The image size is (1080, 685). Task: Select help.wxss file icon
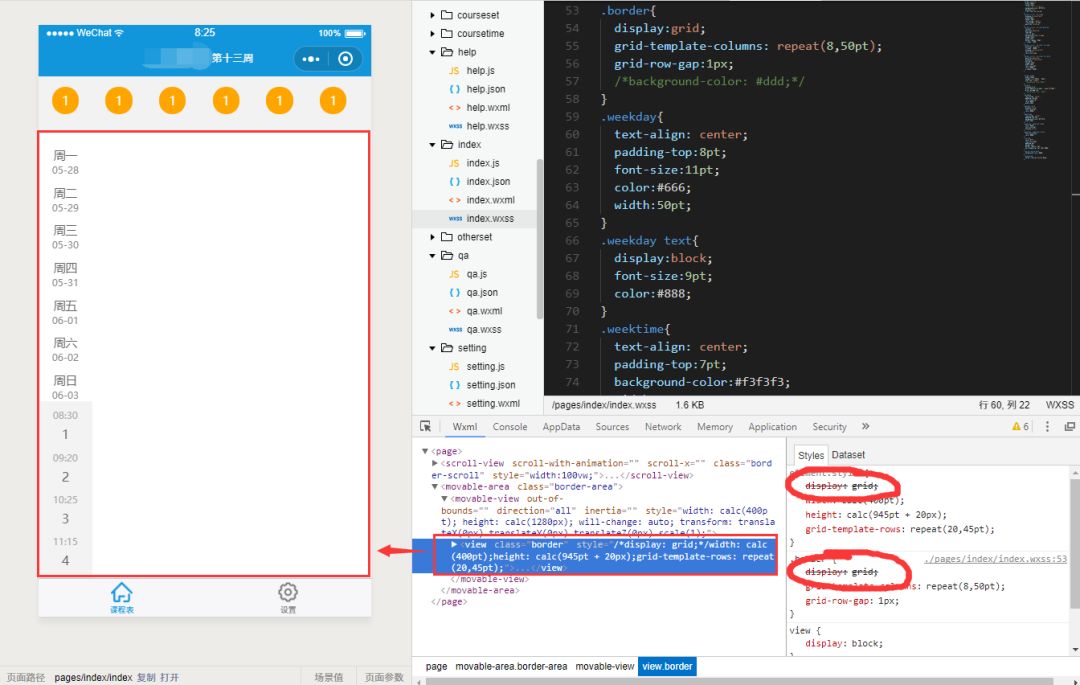click(x=455, y=127)
